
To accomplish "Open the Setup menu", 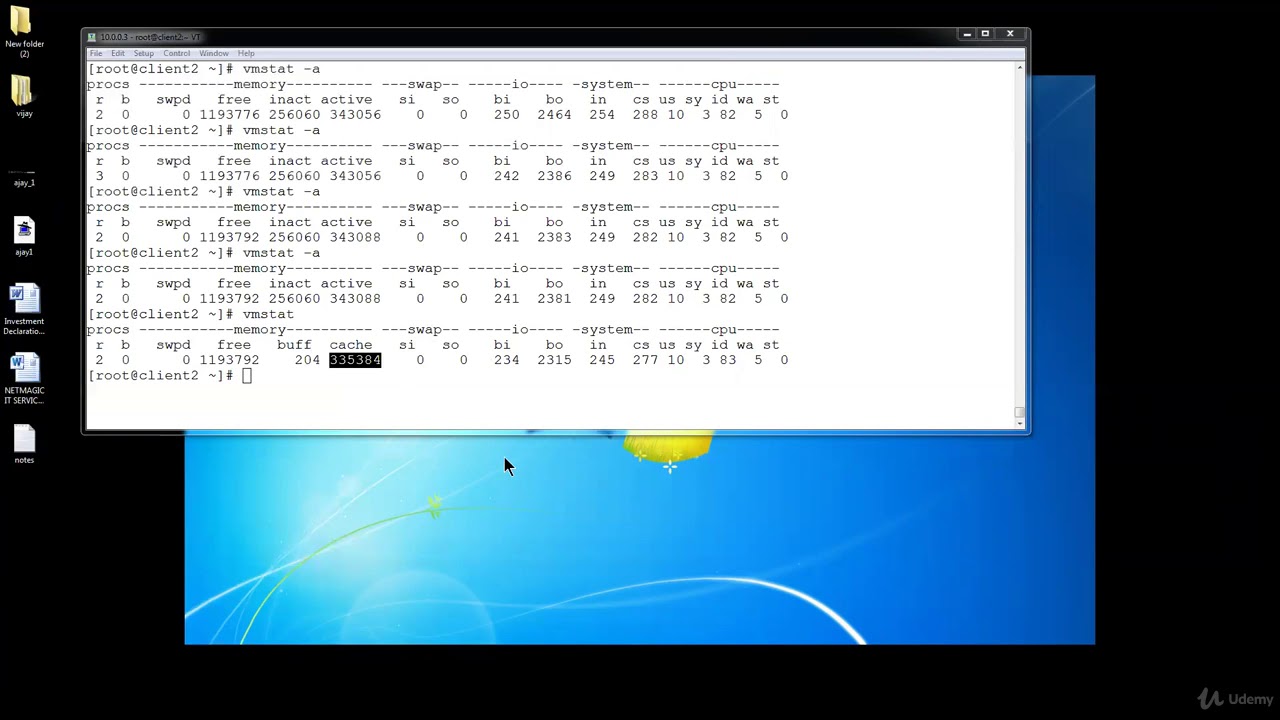I will [144, 53].
